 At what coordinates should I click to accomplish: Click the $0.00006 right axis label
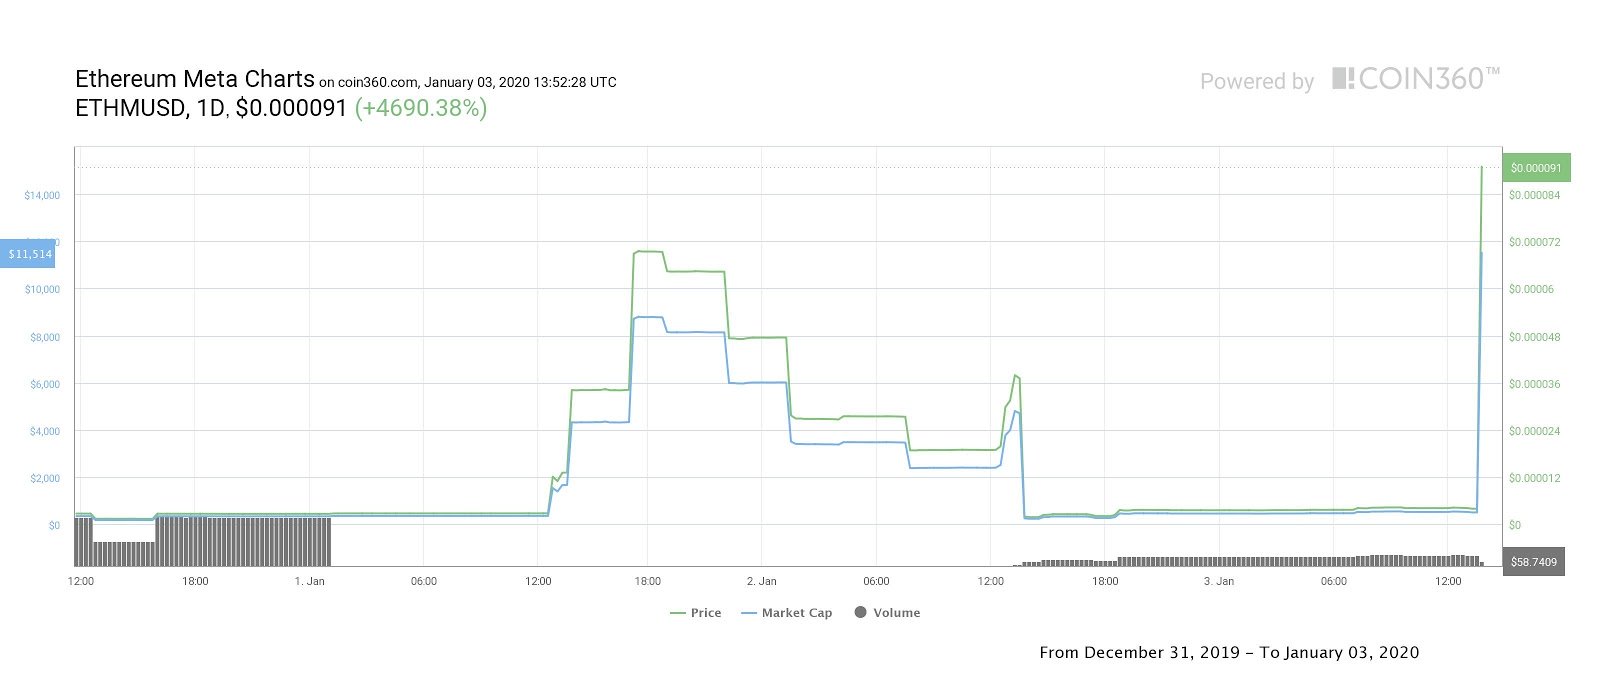click(1532, 290)
